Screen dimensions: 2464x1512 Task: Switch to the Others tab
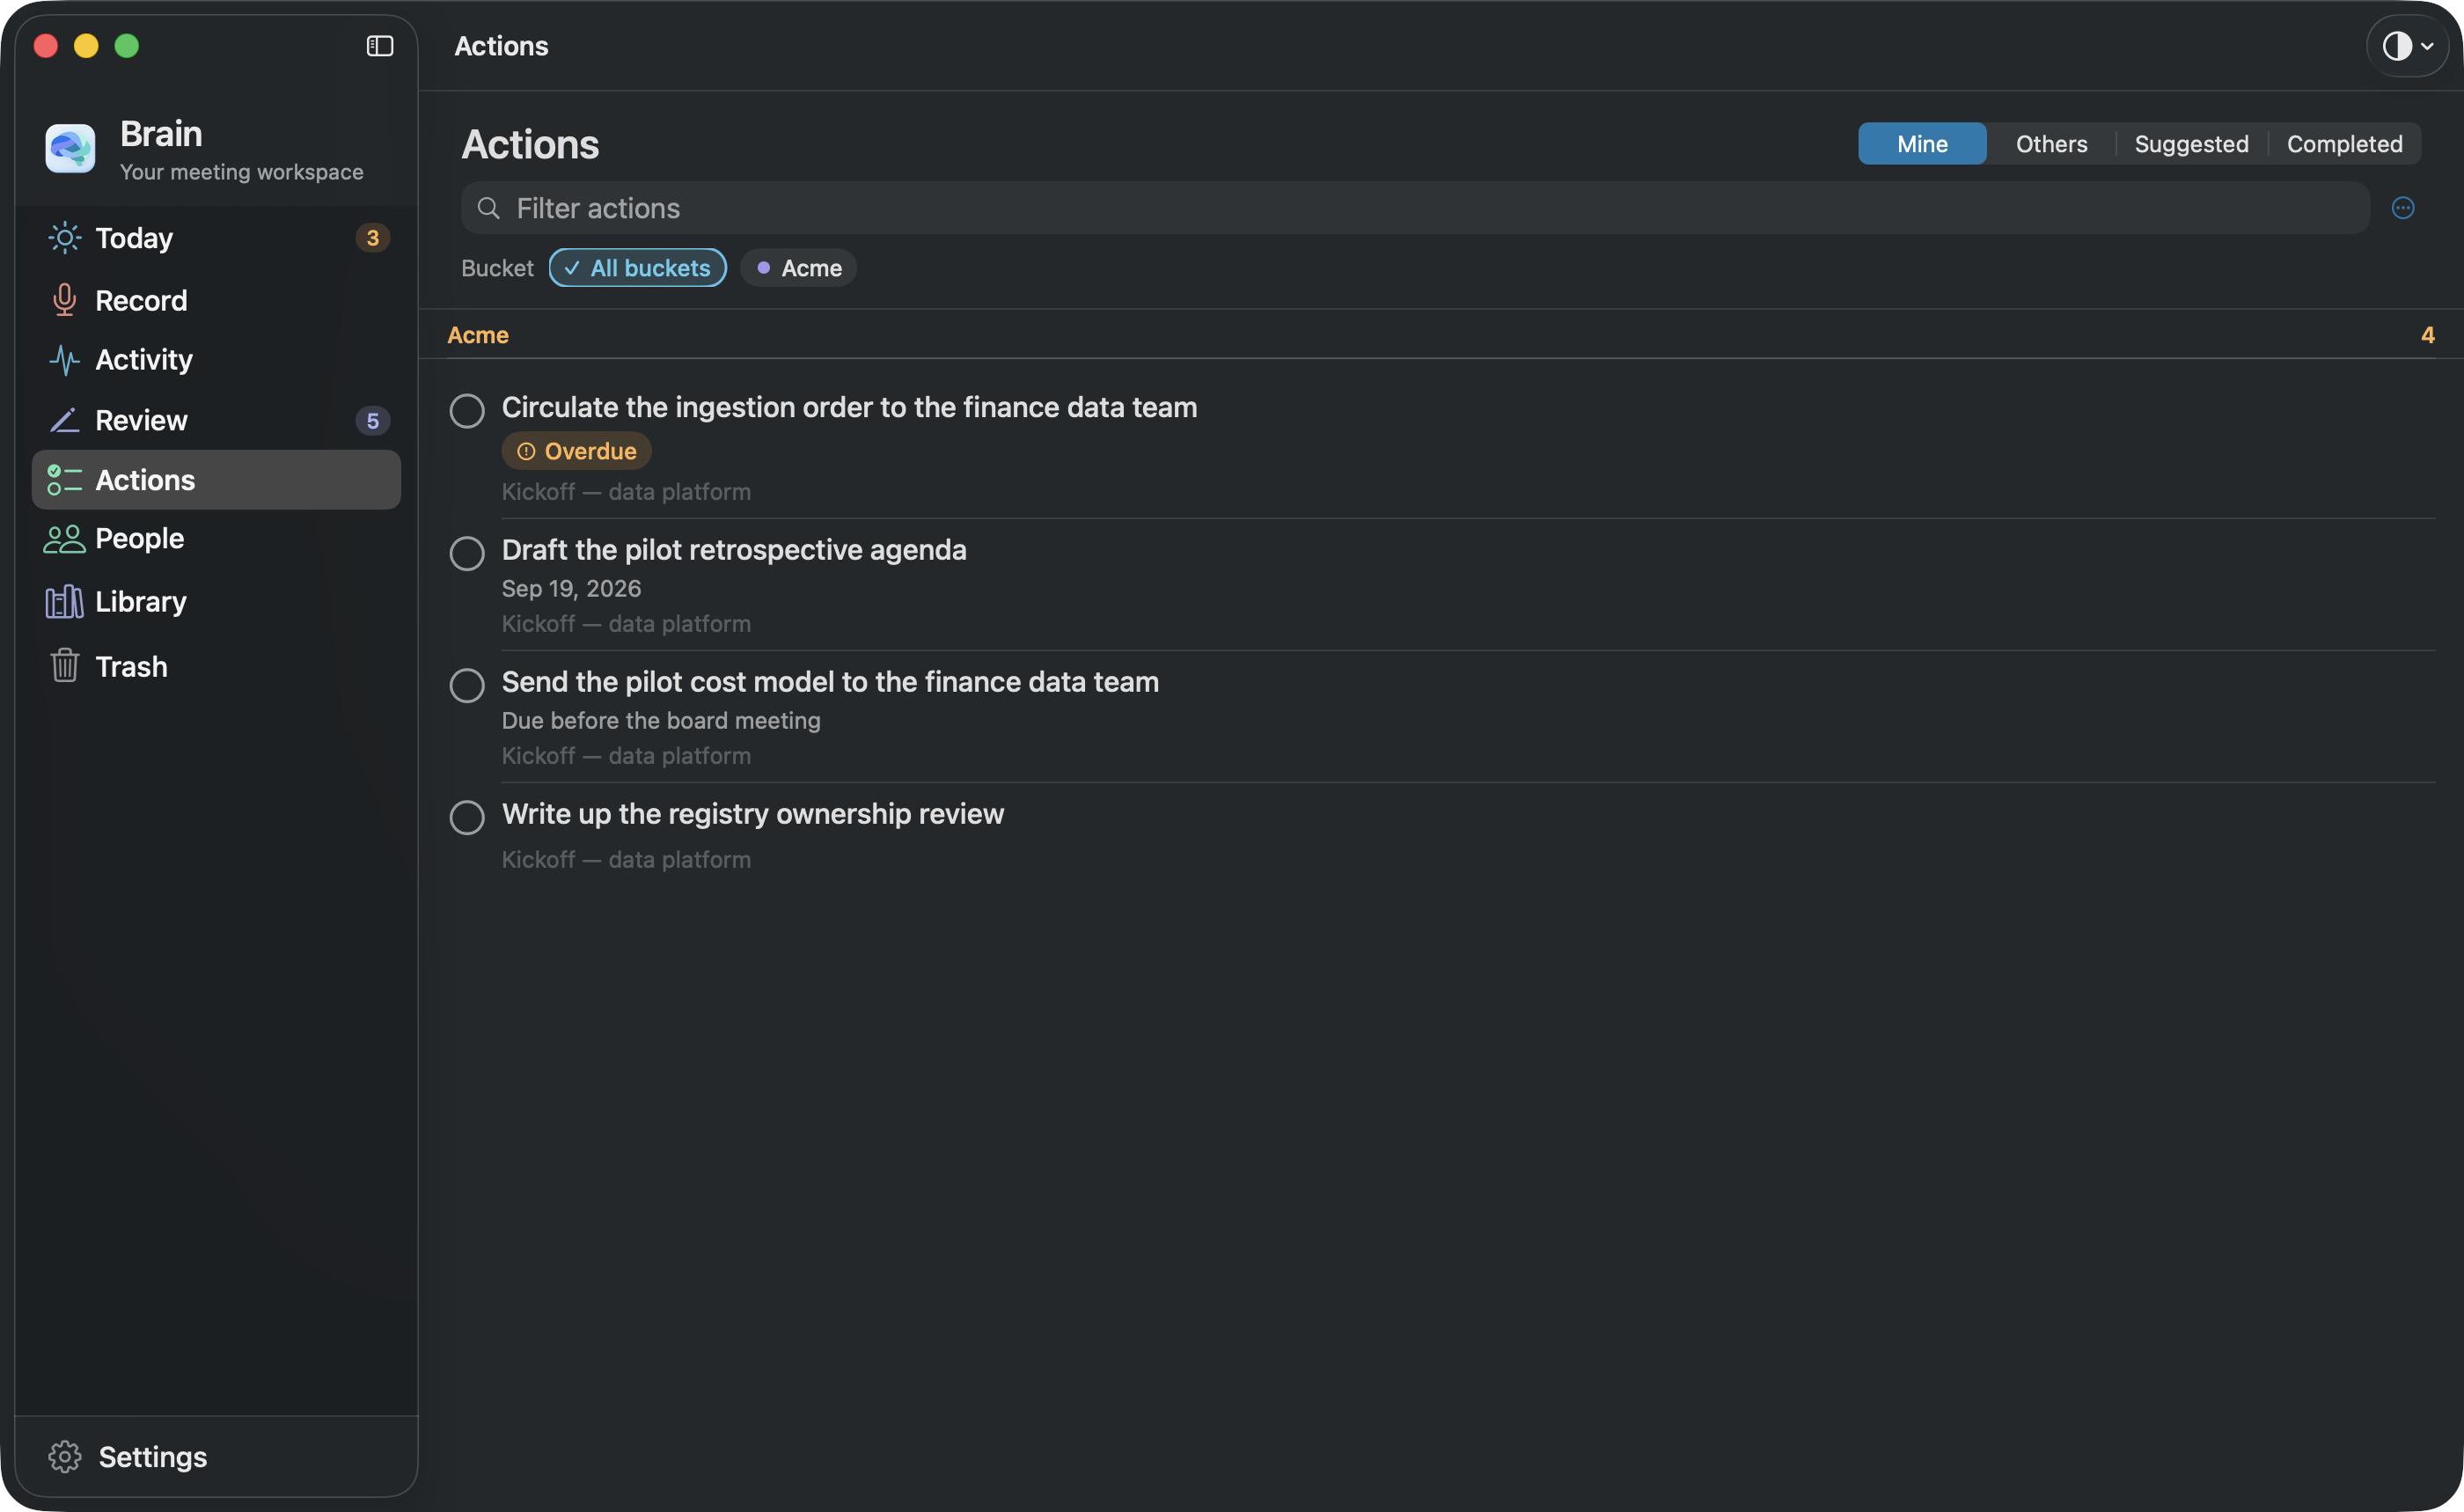pyautogui.click(x=2051, y=144)
